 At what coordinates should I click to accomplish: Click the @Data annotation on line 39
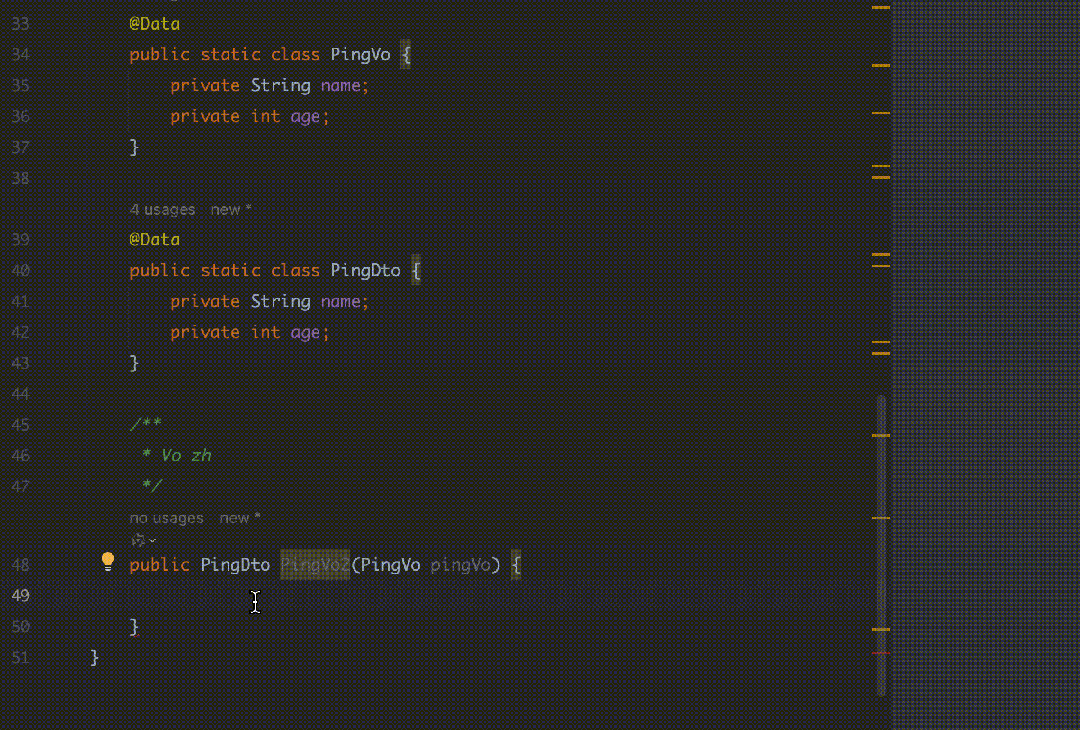(x=155, y=240)
